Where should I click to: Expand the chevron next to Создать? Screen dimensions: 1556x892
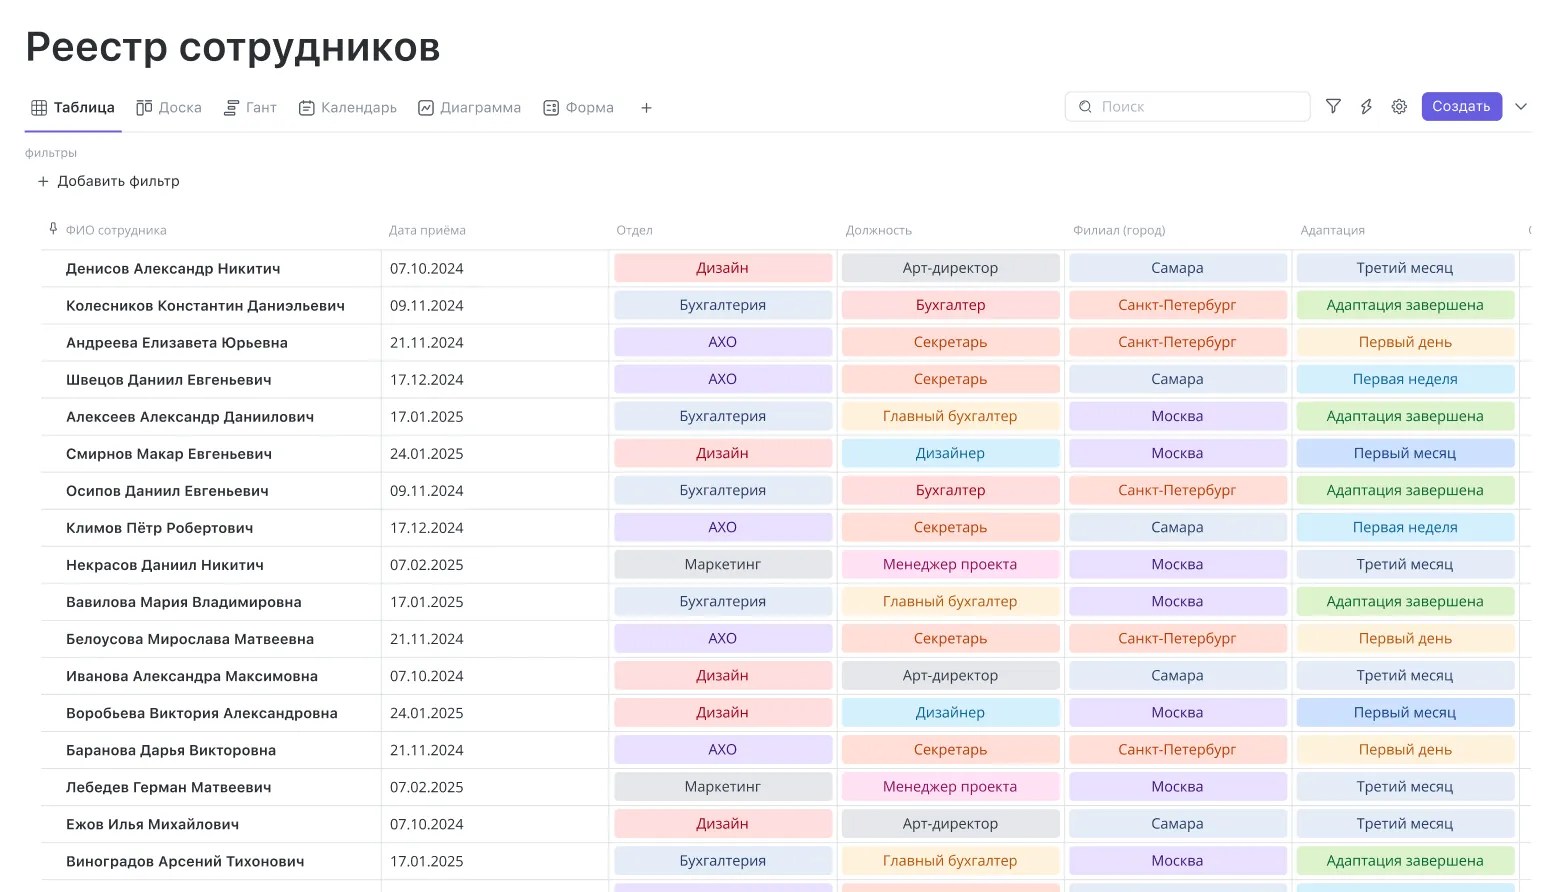pyautogui.click(x=1521, y=106)
